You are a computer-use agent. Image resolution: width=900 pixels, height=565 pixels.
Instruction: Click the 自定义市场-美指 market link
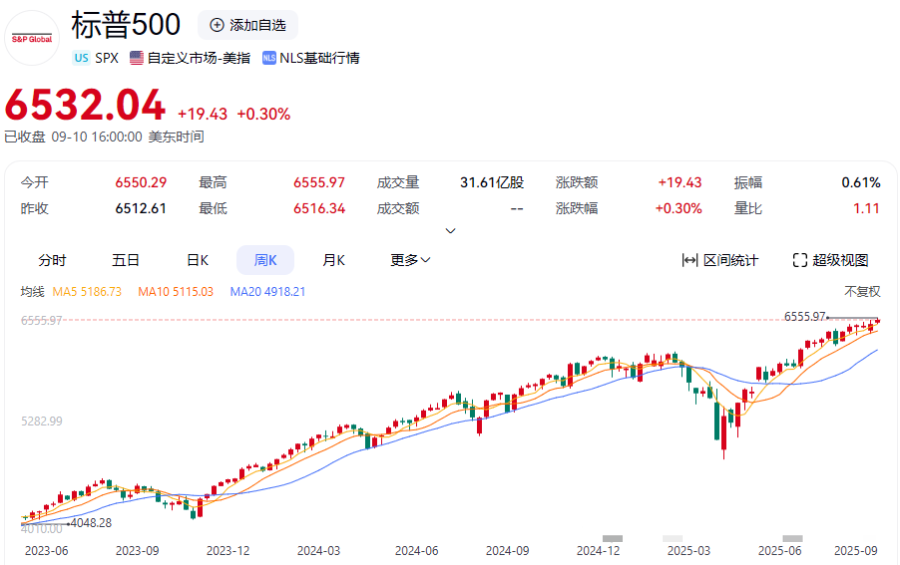click(198, 58)
